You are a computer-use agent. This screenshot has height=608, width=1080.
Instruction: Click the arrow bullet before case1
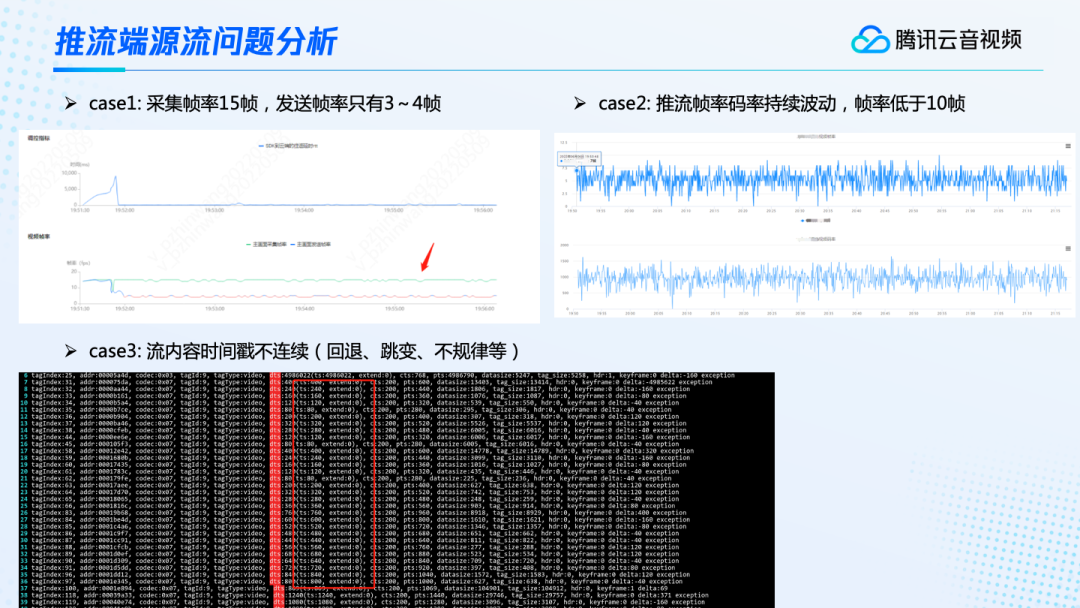tap(70, 103)
